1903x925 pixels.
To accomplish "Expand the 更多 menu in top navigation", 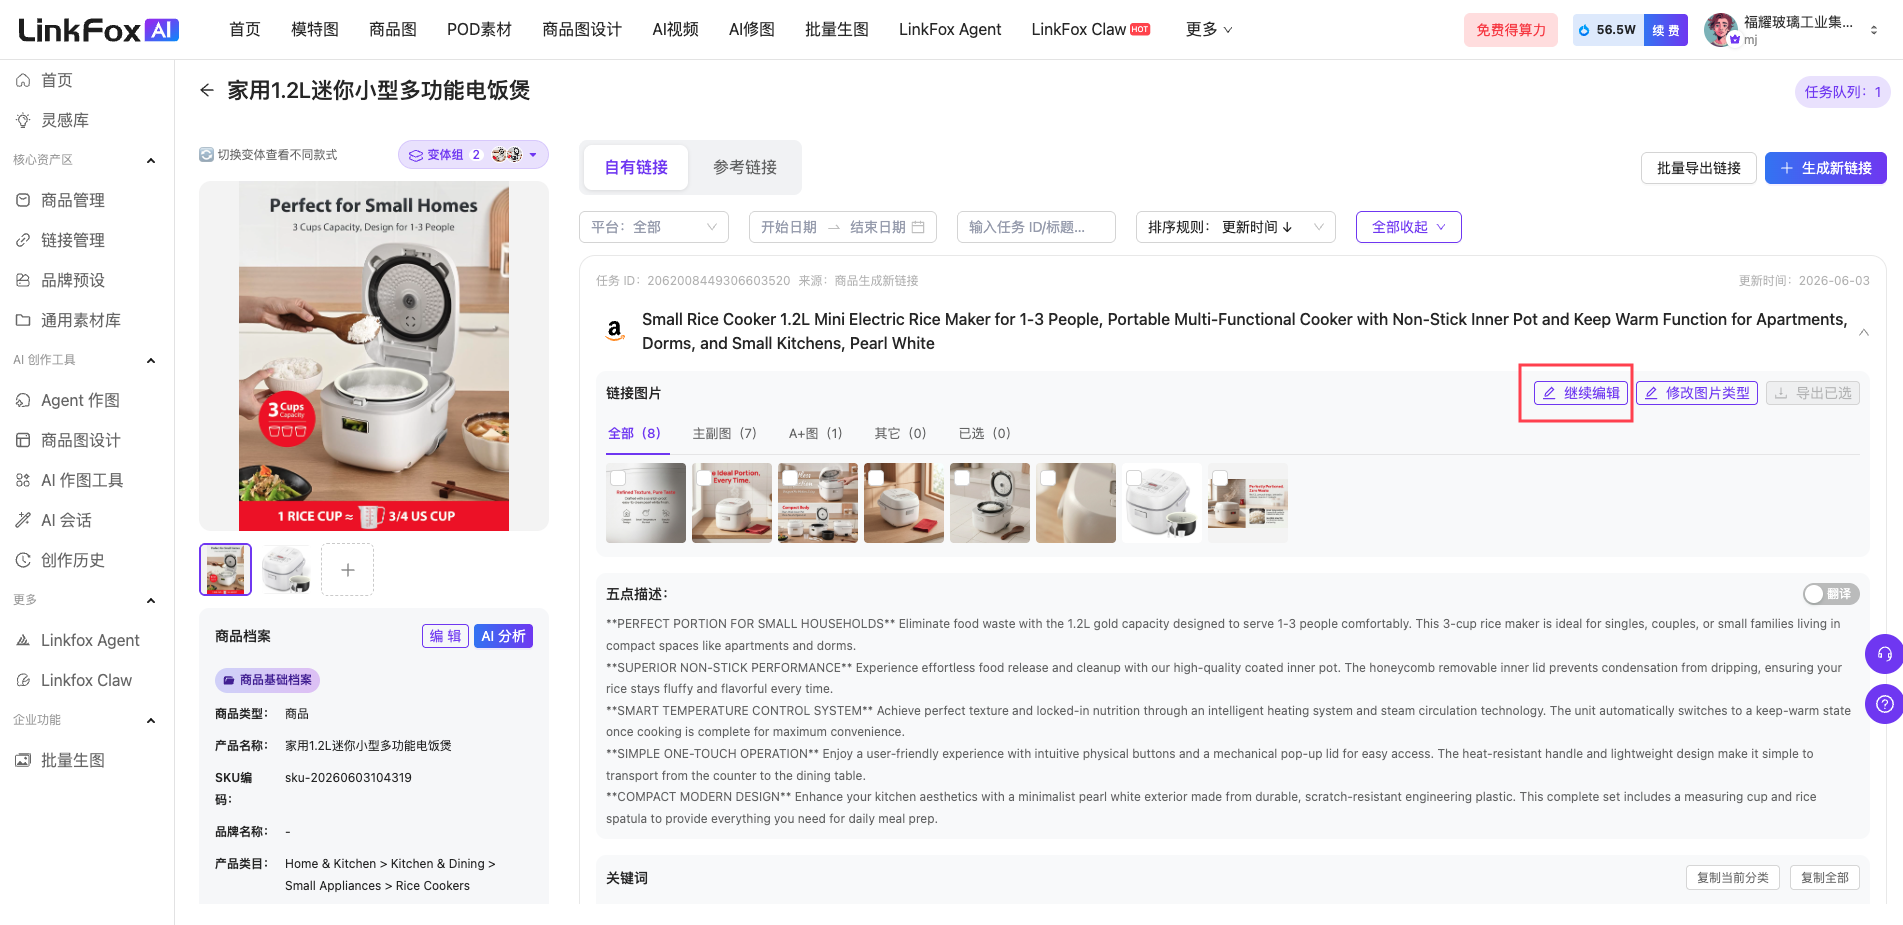I will click(x=1209, y=30).
